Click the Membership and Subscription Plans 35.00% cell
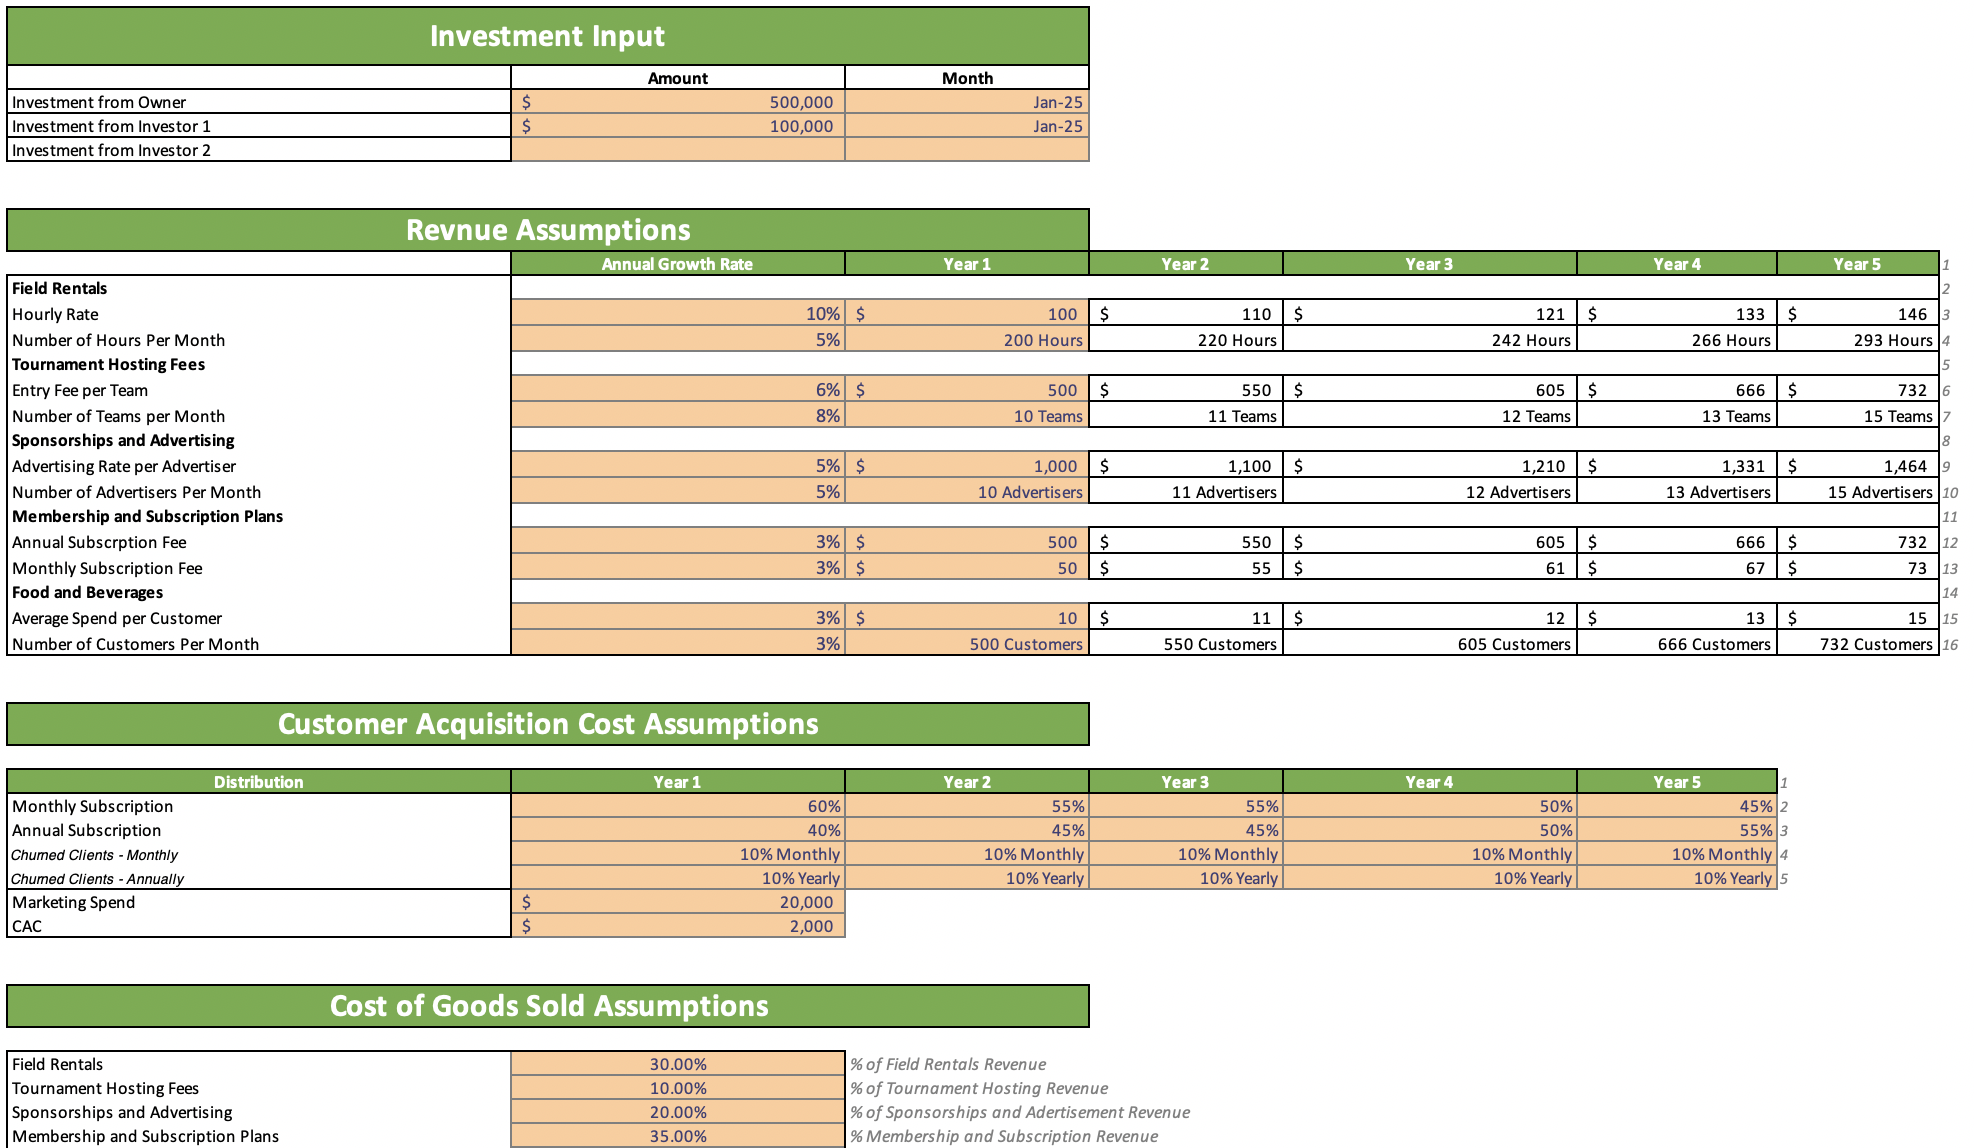The image size is (1974, 1148). tap(677, 1136)
